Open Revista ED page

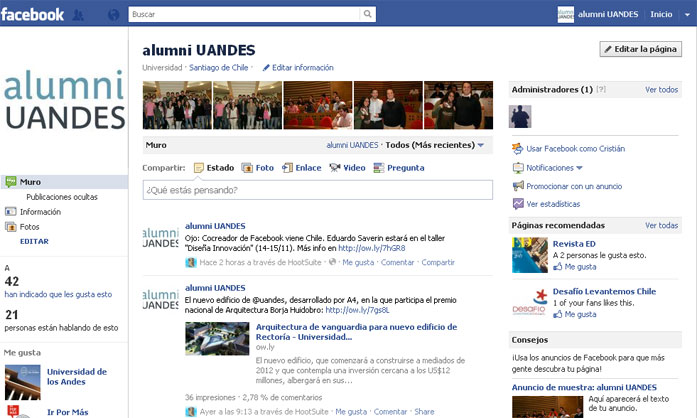pyautogui.click(x=574, y=244)
